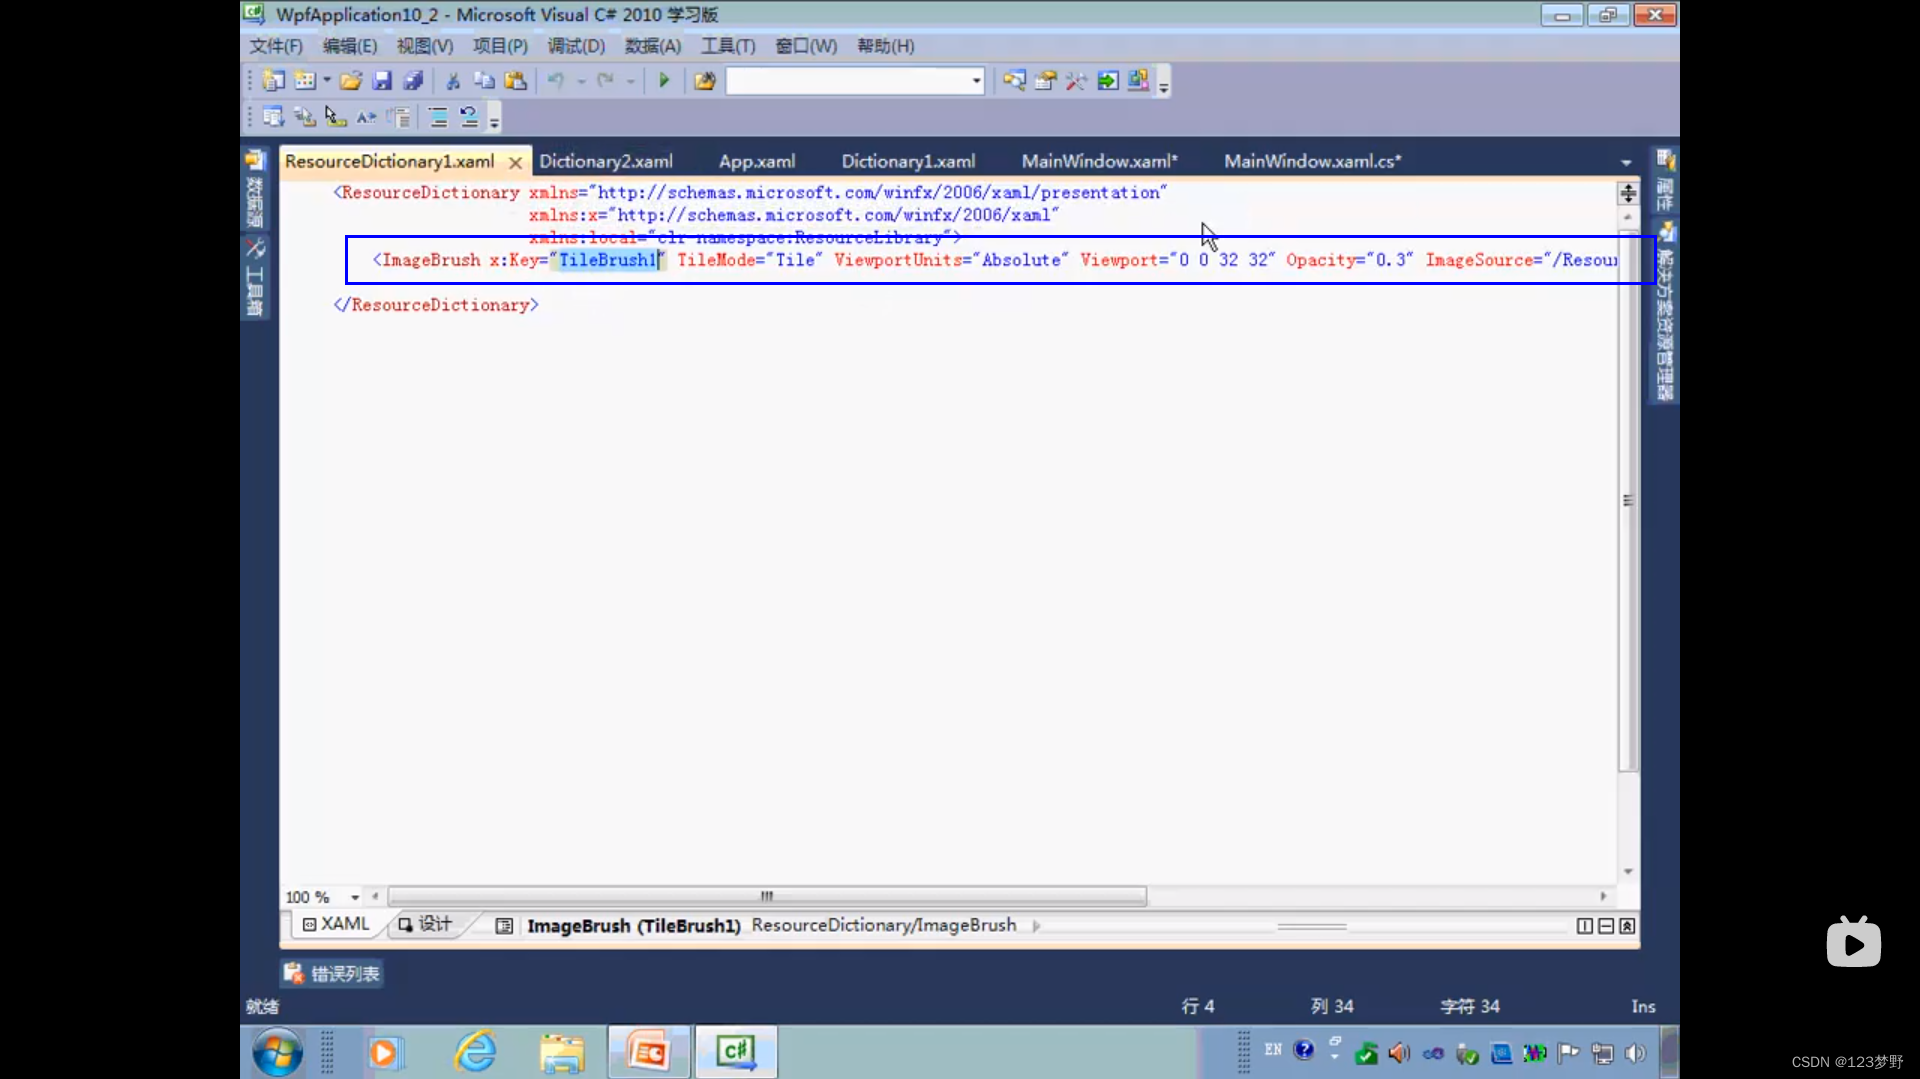Click the Start Page green arrow icon

[1108, 81]
